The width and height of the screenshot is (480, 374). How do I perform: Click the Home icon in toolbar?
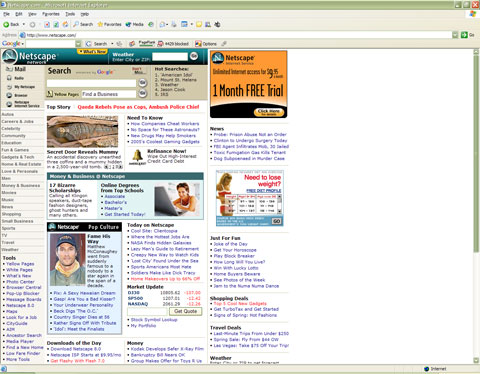(x=66, y=24)
